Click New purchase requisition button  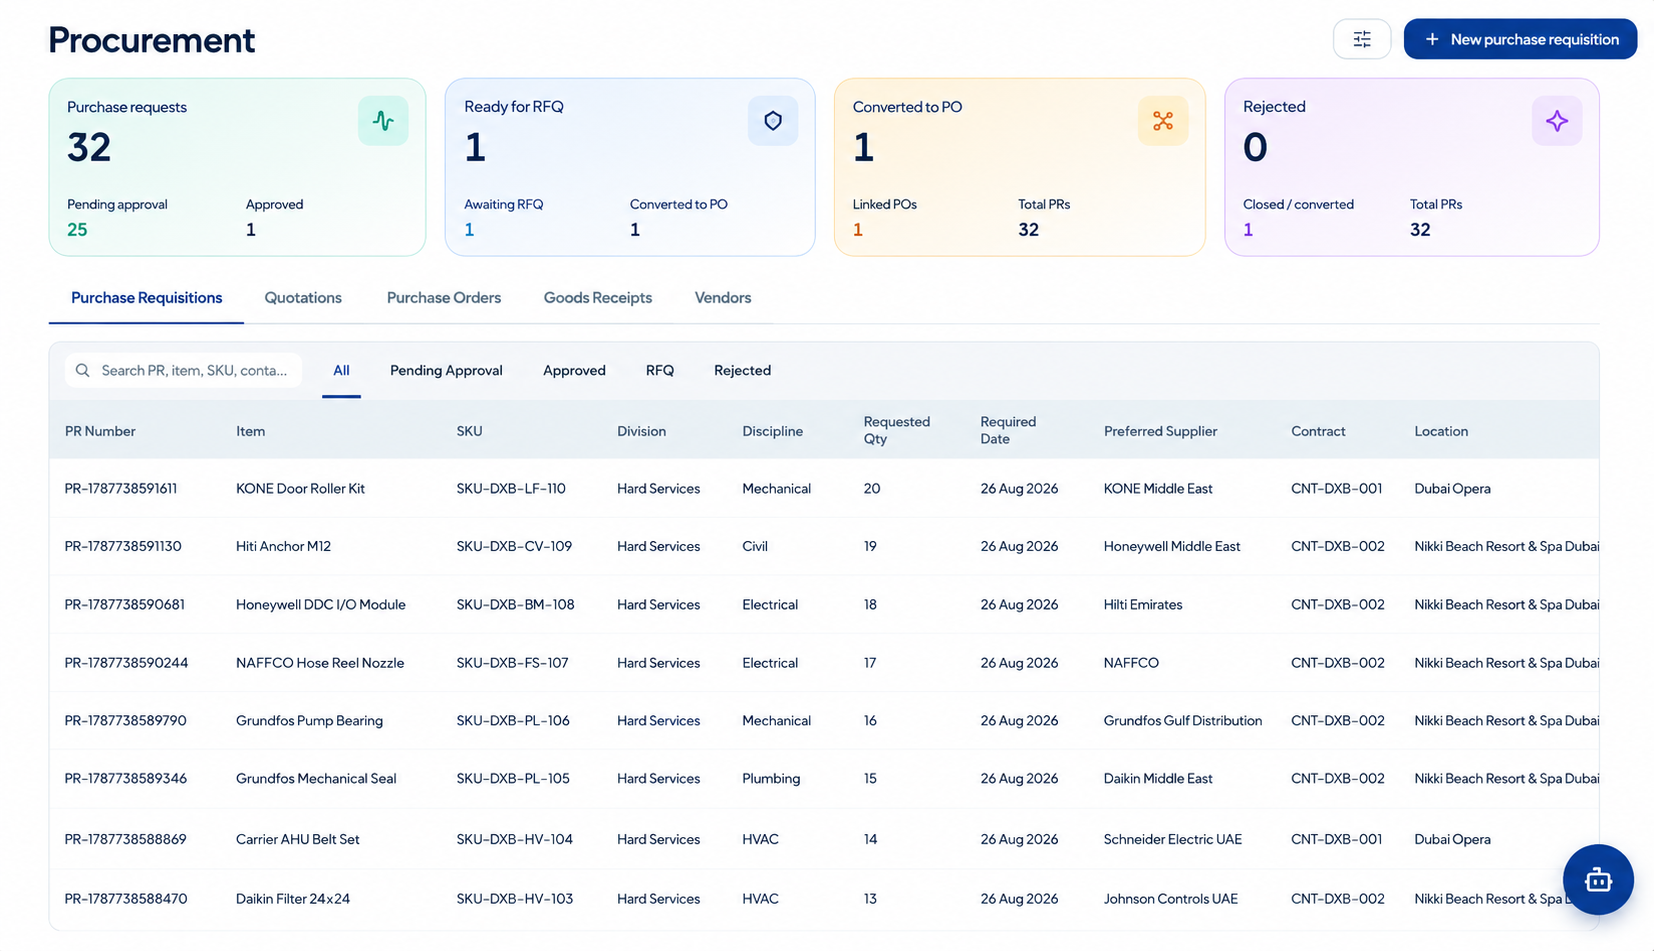tap(1520, 39)
